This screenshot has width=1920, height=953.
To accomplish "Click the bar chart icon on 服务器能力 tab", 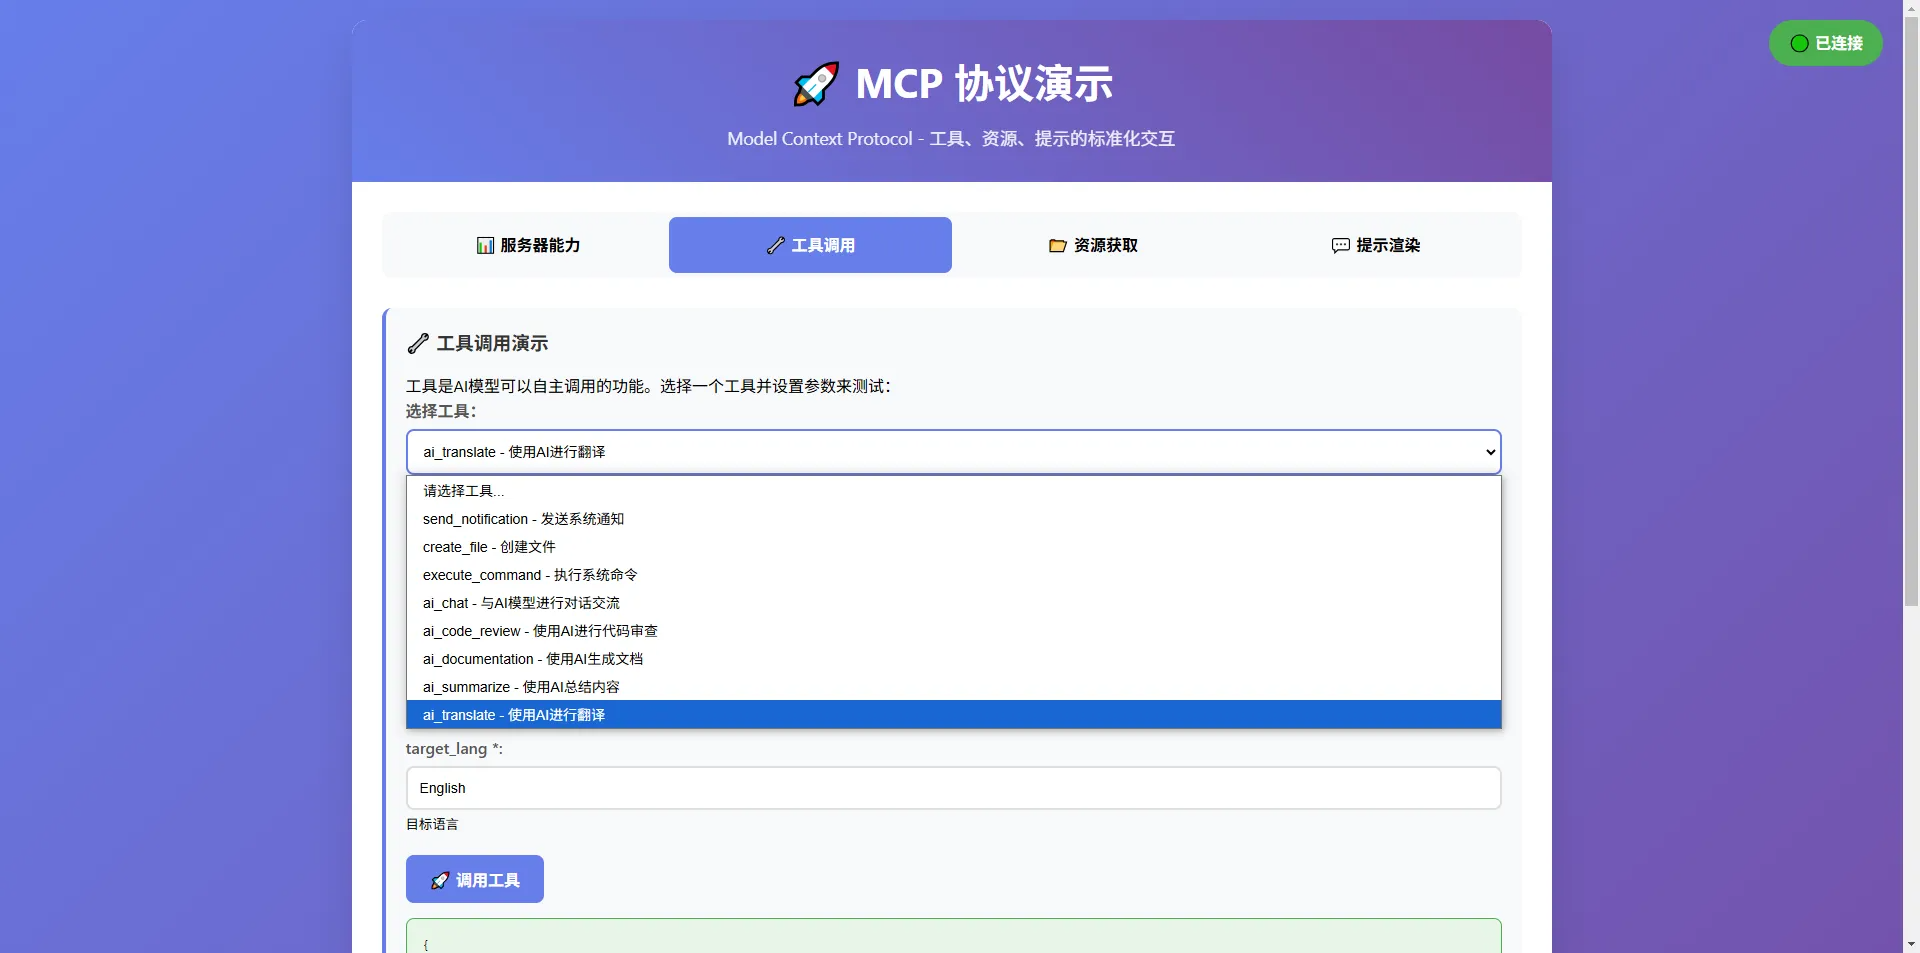I will pos(485,246).
